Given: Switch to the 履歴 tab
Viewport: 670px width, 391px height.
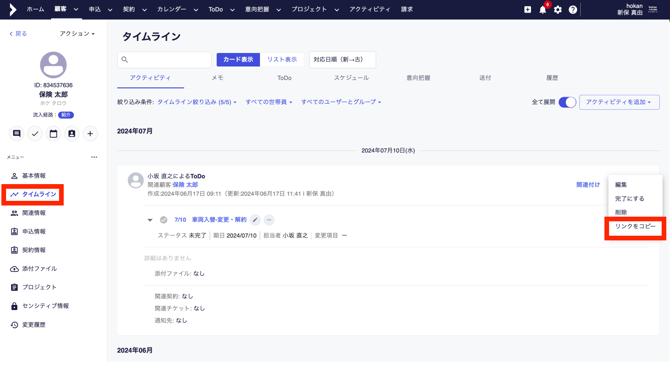Looking at the screenshot, I should [x=552, y=78].
